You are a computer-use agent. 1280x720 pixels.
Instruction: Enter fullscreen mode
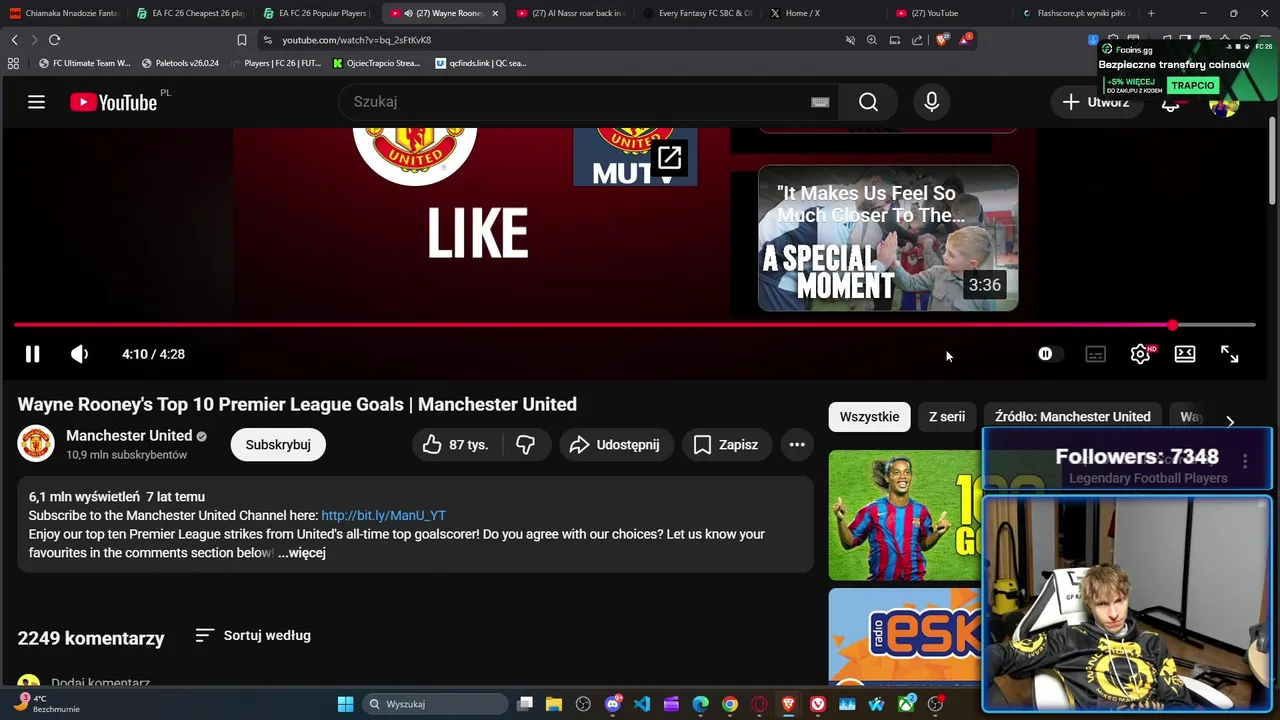point(1230,354)
